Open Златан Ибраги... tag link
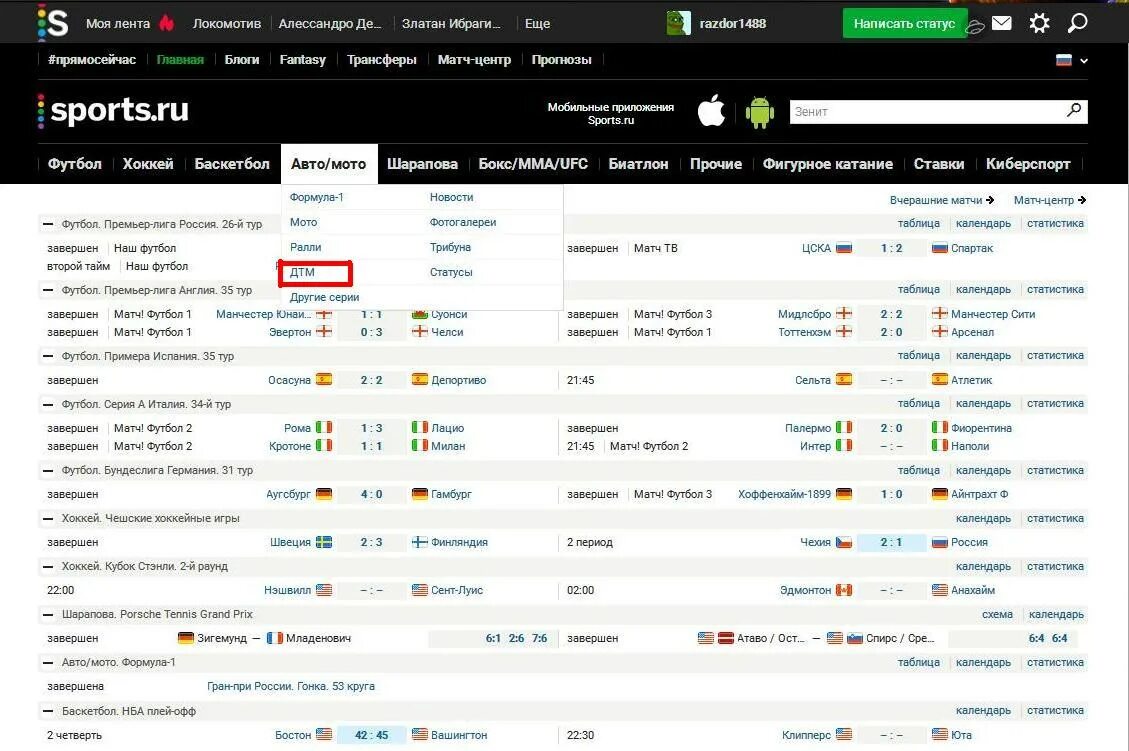 pos(451,24)
